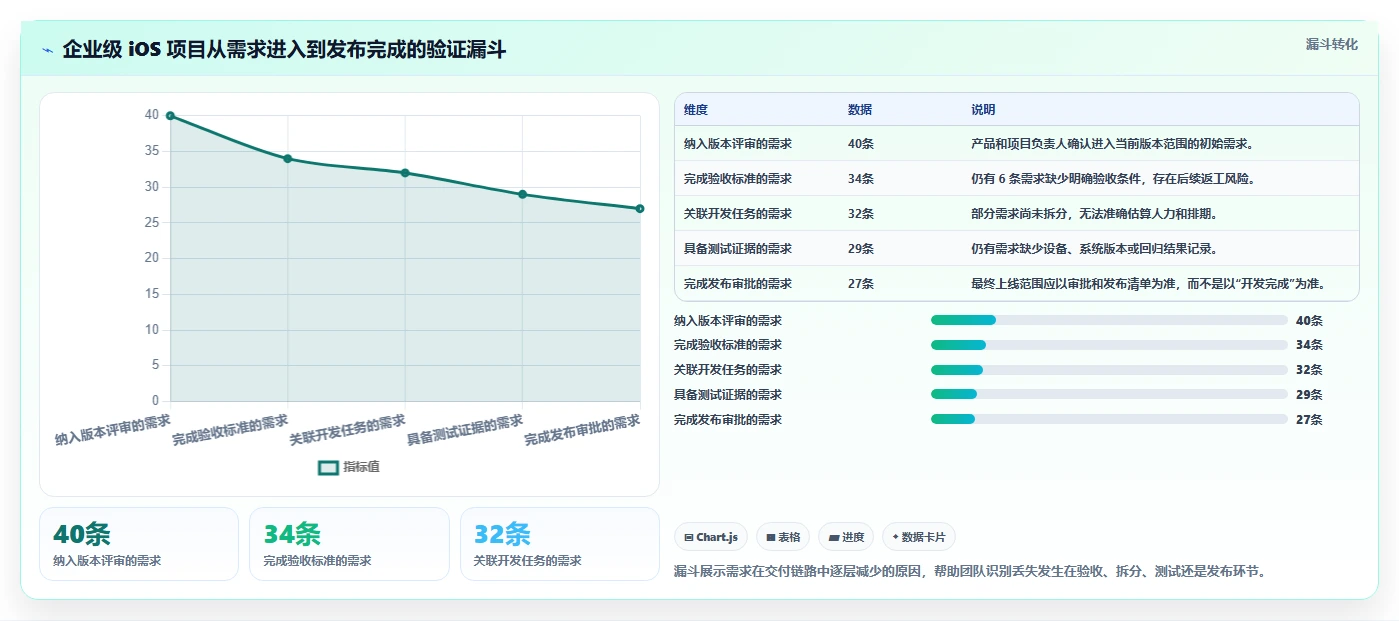Click progress list label 完成发布审批的需求
1399x621 pixels.
point(728,420)
